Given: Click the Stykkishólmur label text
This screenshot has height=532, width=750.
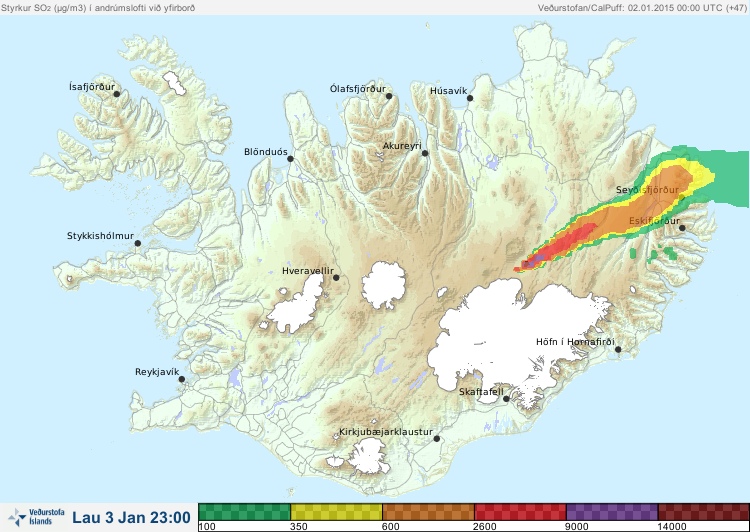Looking at the screenshot, I should [100, 236].
